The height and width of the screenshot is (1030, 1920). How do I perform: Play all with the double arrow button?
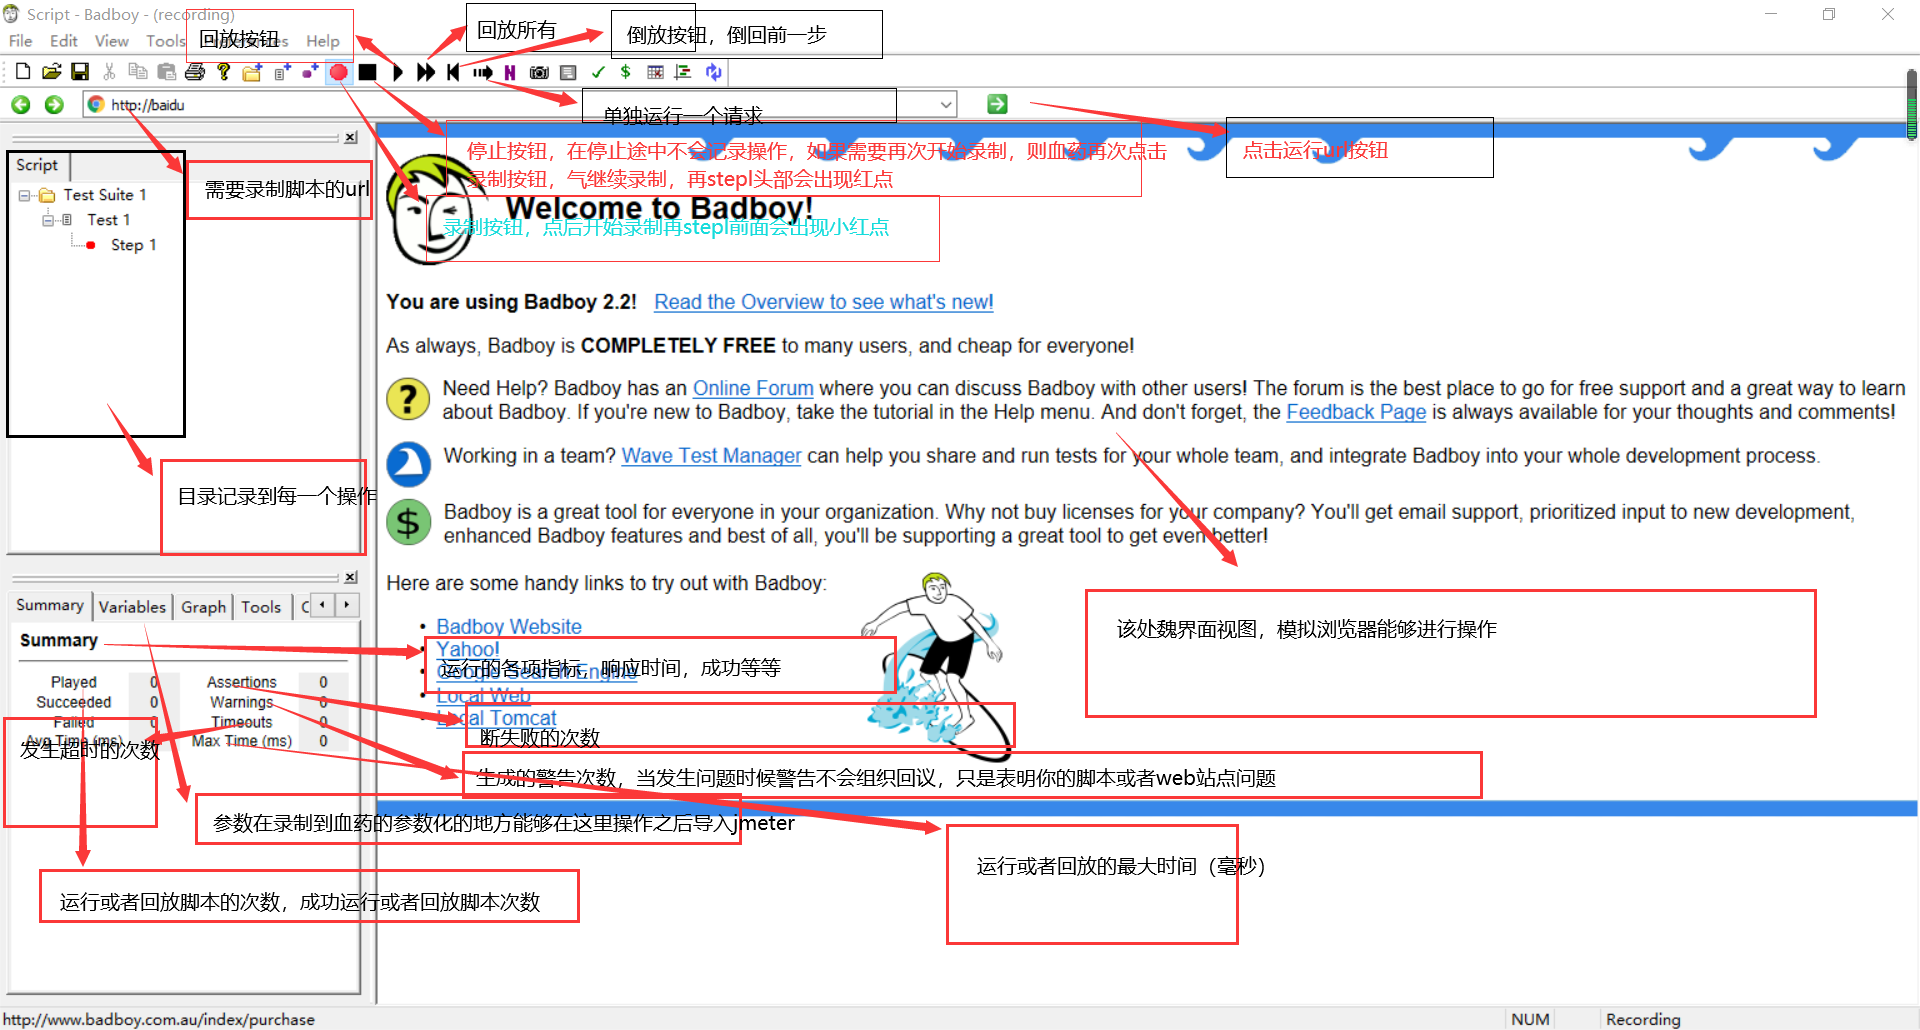426,72
